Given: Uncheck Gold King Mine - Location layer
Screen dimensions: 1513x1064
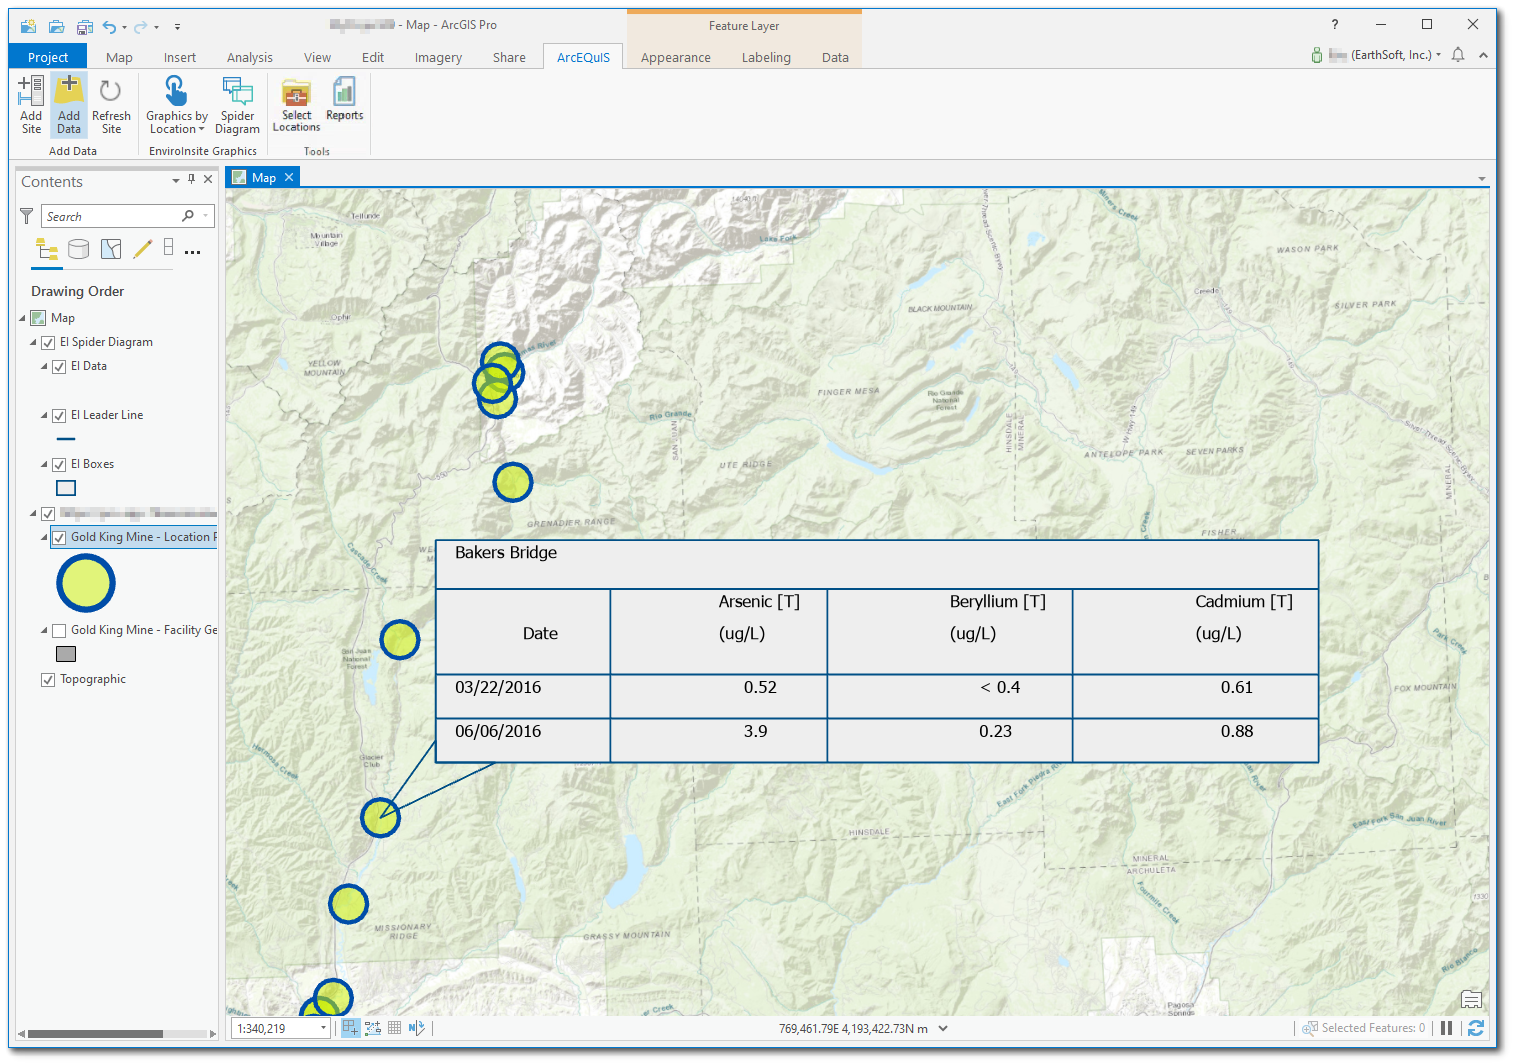Looking at the screenshot, I should click(x=59, y=538).
